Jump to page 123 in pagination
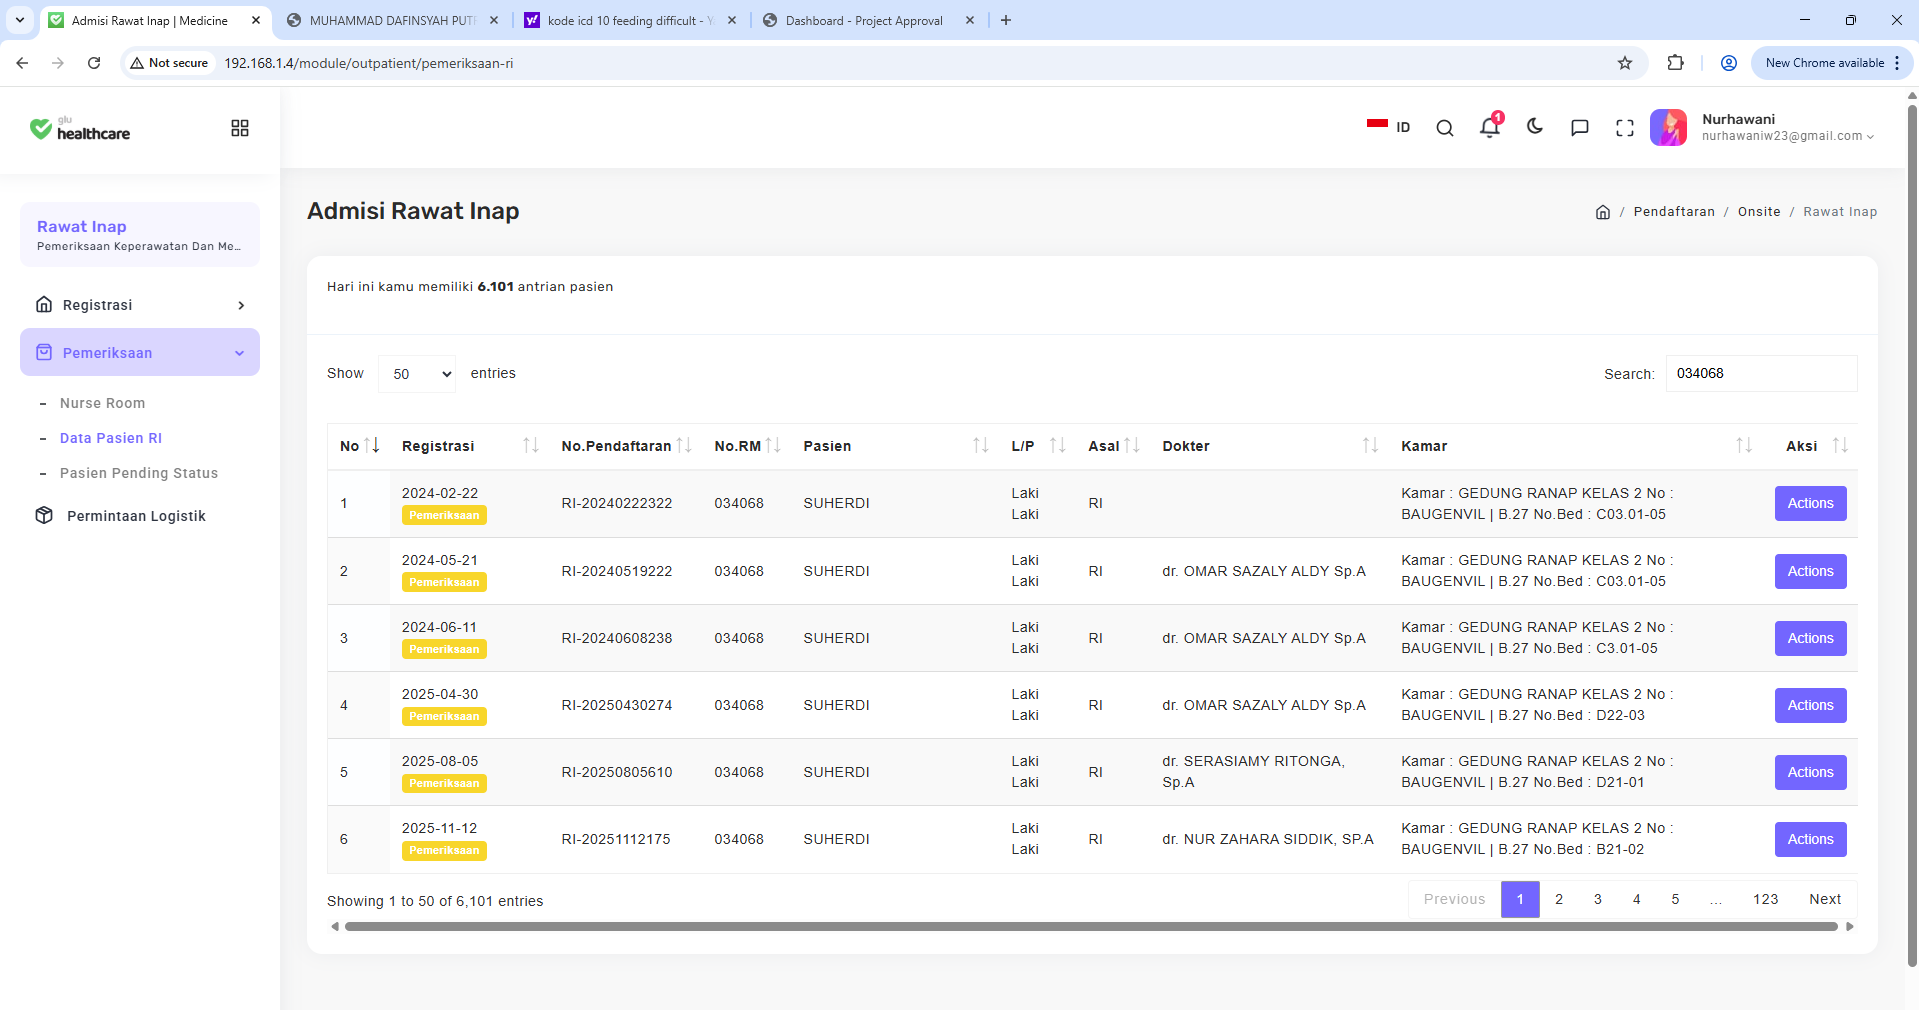 (1765, 899)
